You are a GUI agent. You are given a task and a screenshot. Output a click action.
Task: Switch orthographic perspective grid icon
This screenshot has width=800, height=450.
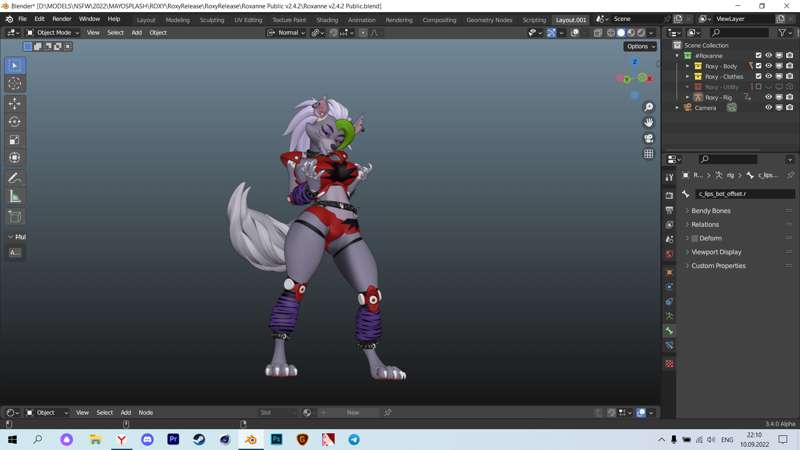point(648,154)
